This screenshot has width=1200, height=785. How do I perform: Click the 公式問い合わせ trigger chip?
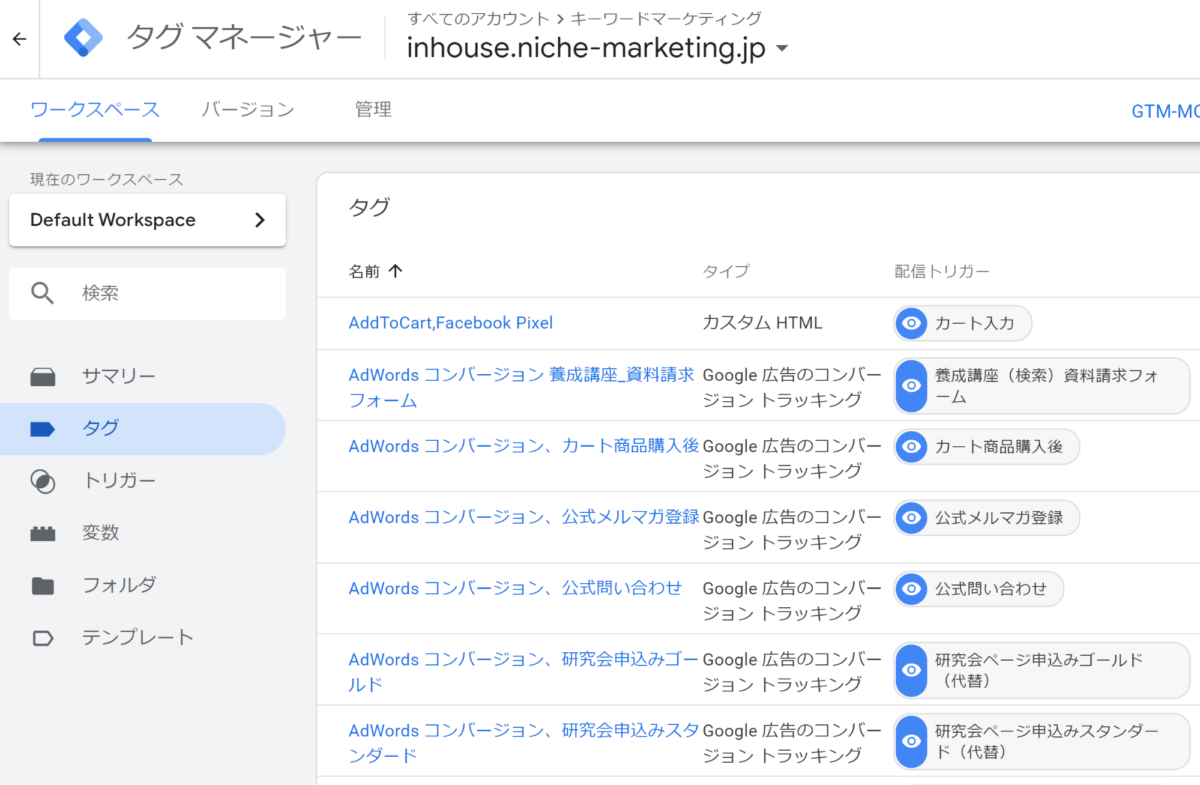[979, 588]
